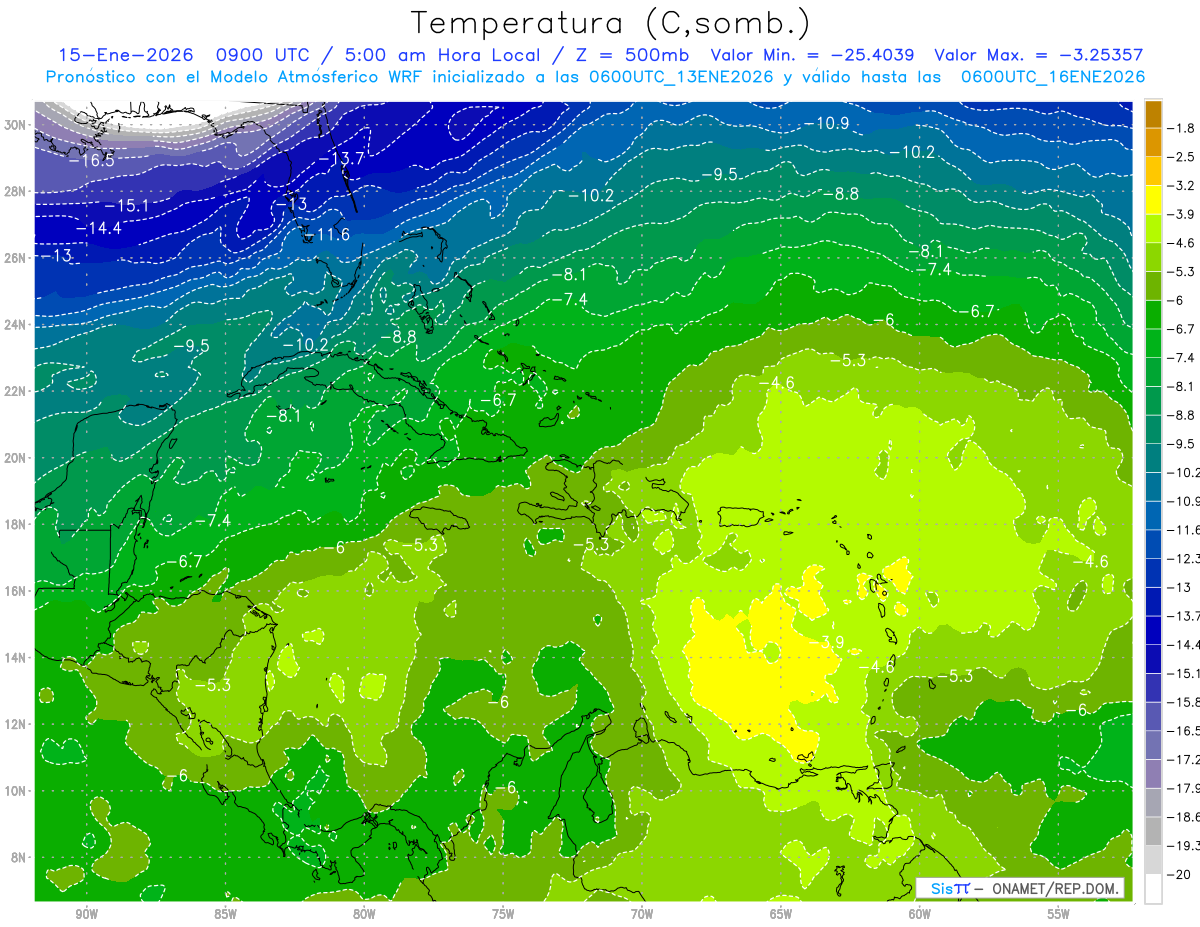Select "Valor Max. = -3.25357" text
Image resolution: width=1200 pixels, height=927 pixels.
tap(1038, 56)
